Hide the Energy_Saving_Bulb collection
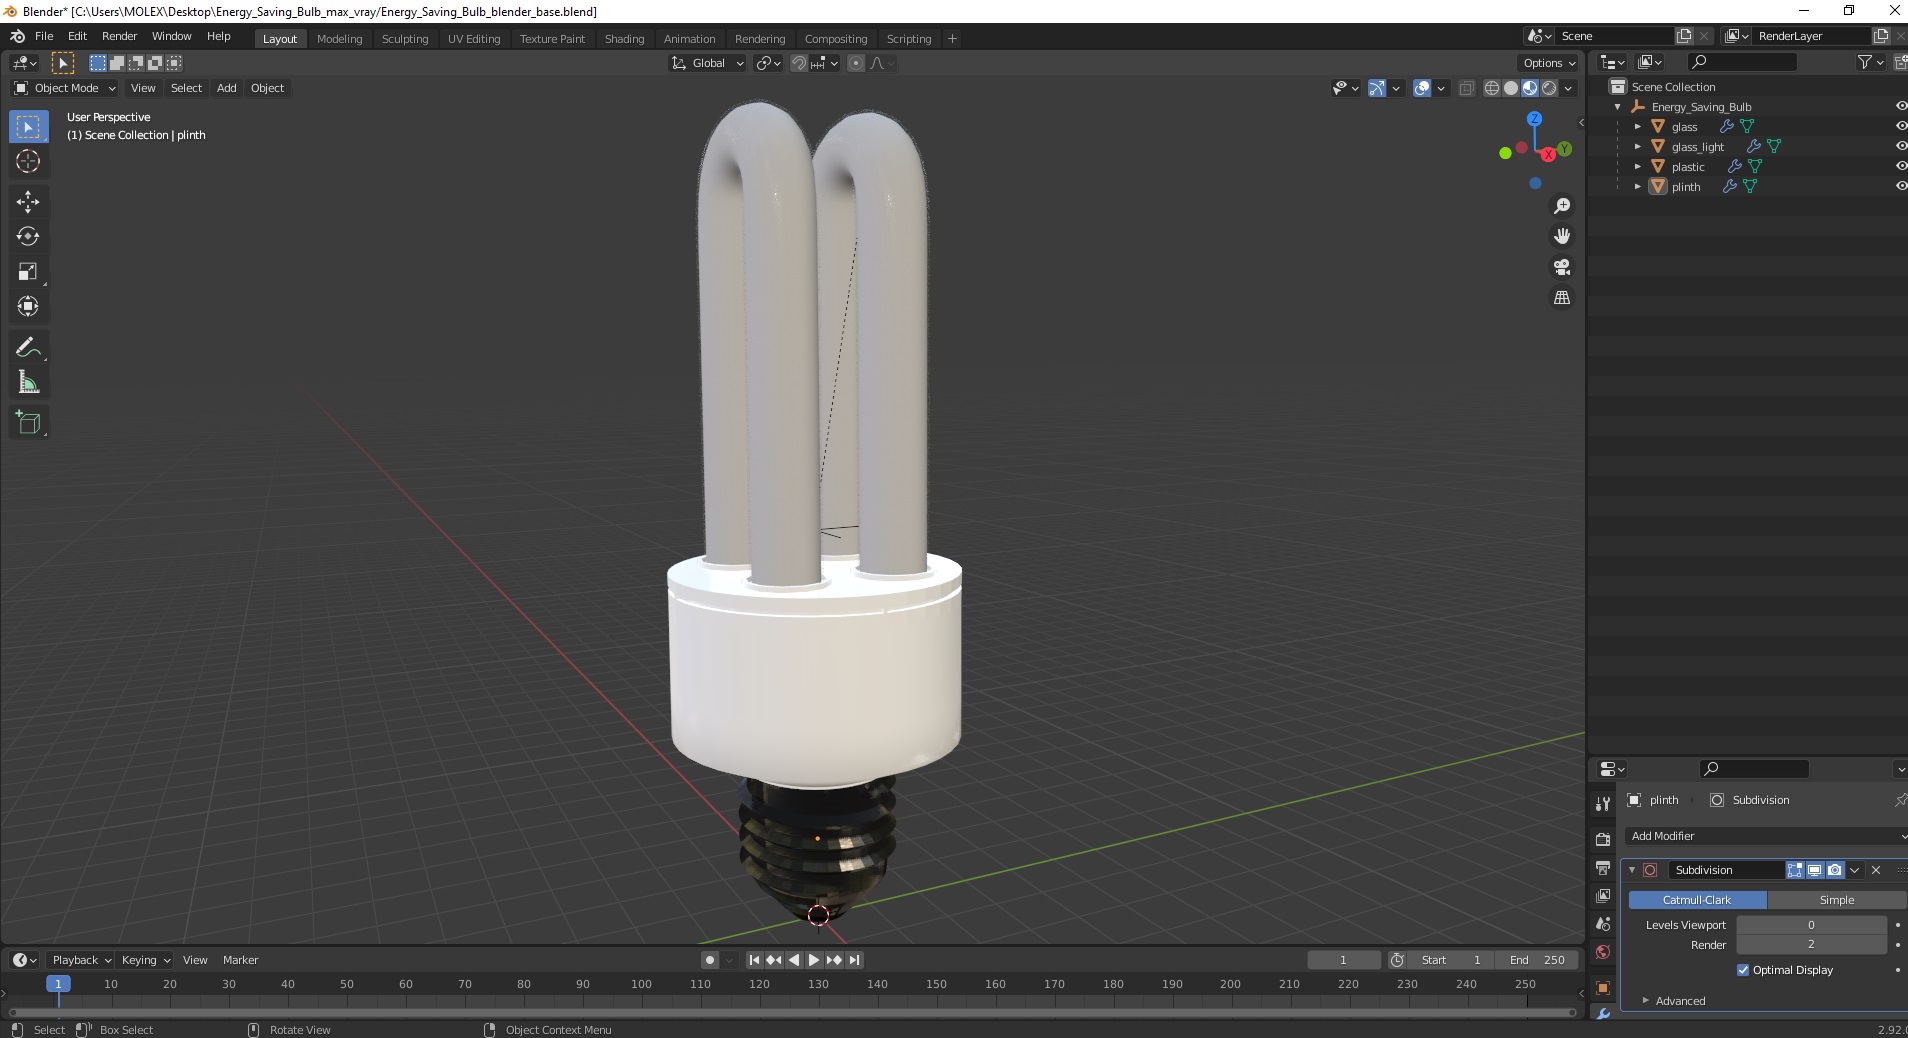This screenshot has height=1038, width=1908. (1900, 106)
